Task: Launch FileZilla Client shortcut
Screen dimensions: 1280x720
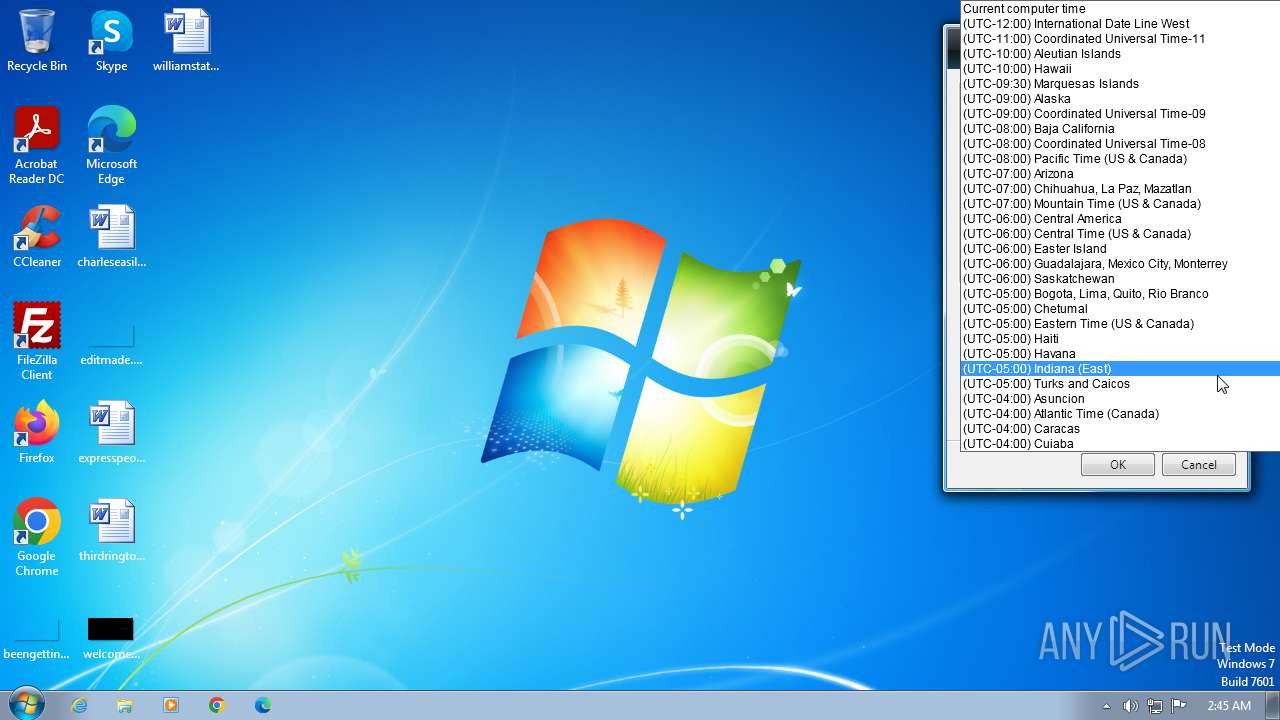Action: 37,341
